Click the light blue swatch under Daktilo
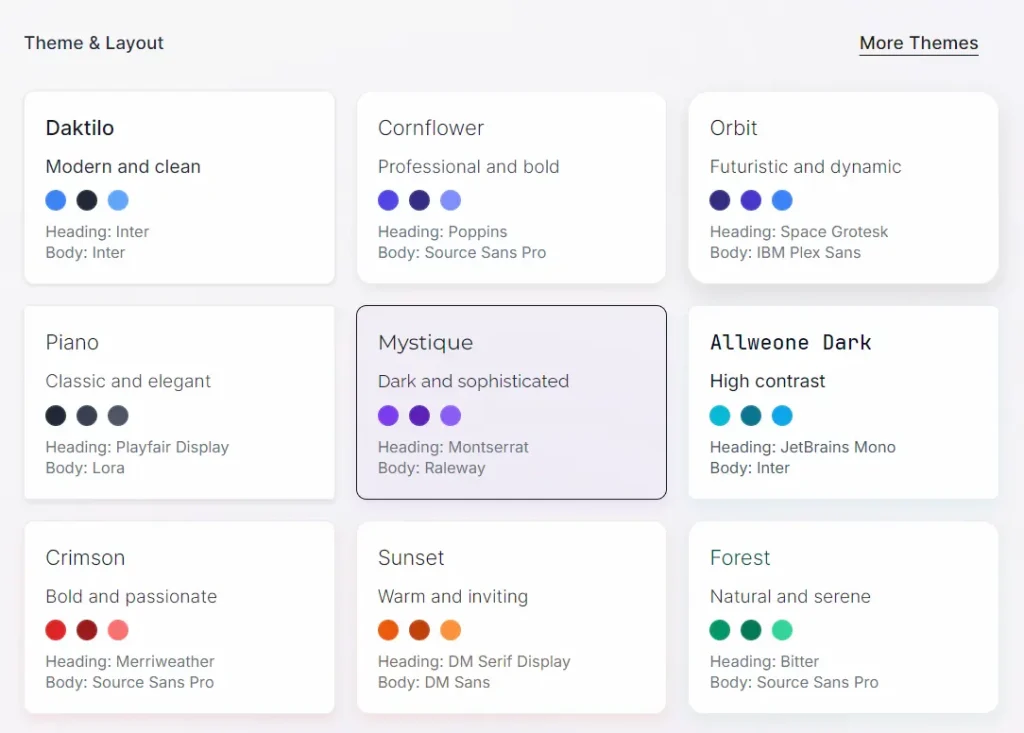 (117, 200)
